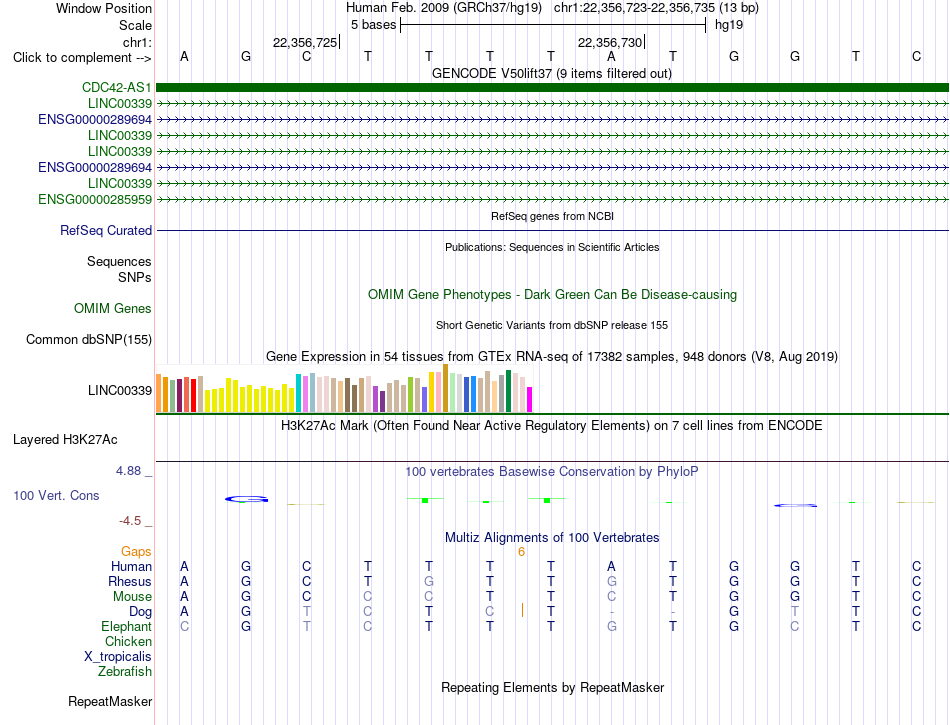The height and width of the screenshot is (725, 950).
Task: Select the Zebrafish species label
Action: (x=125, y=671)
